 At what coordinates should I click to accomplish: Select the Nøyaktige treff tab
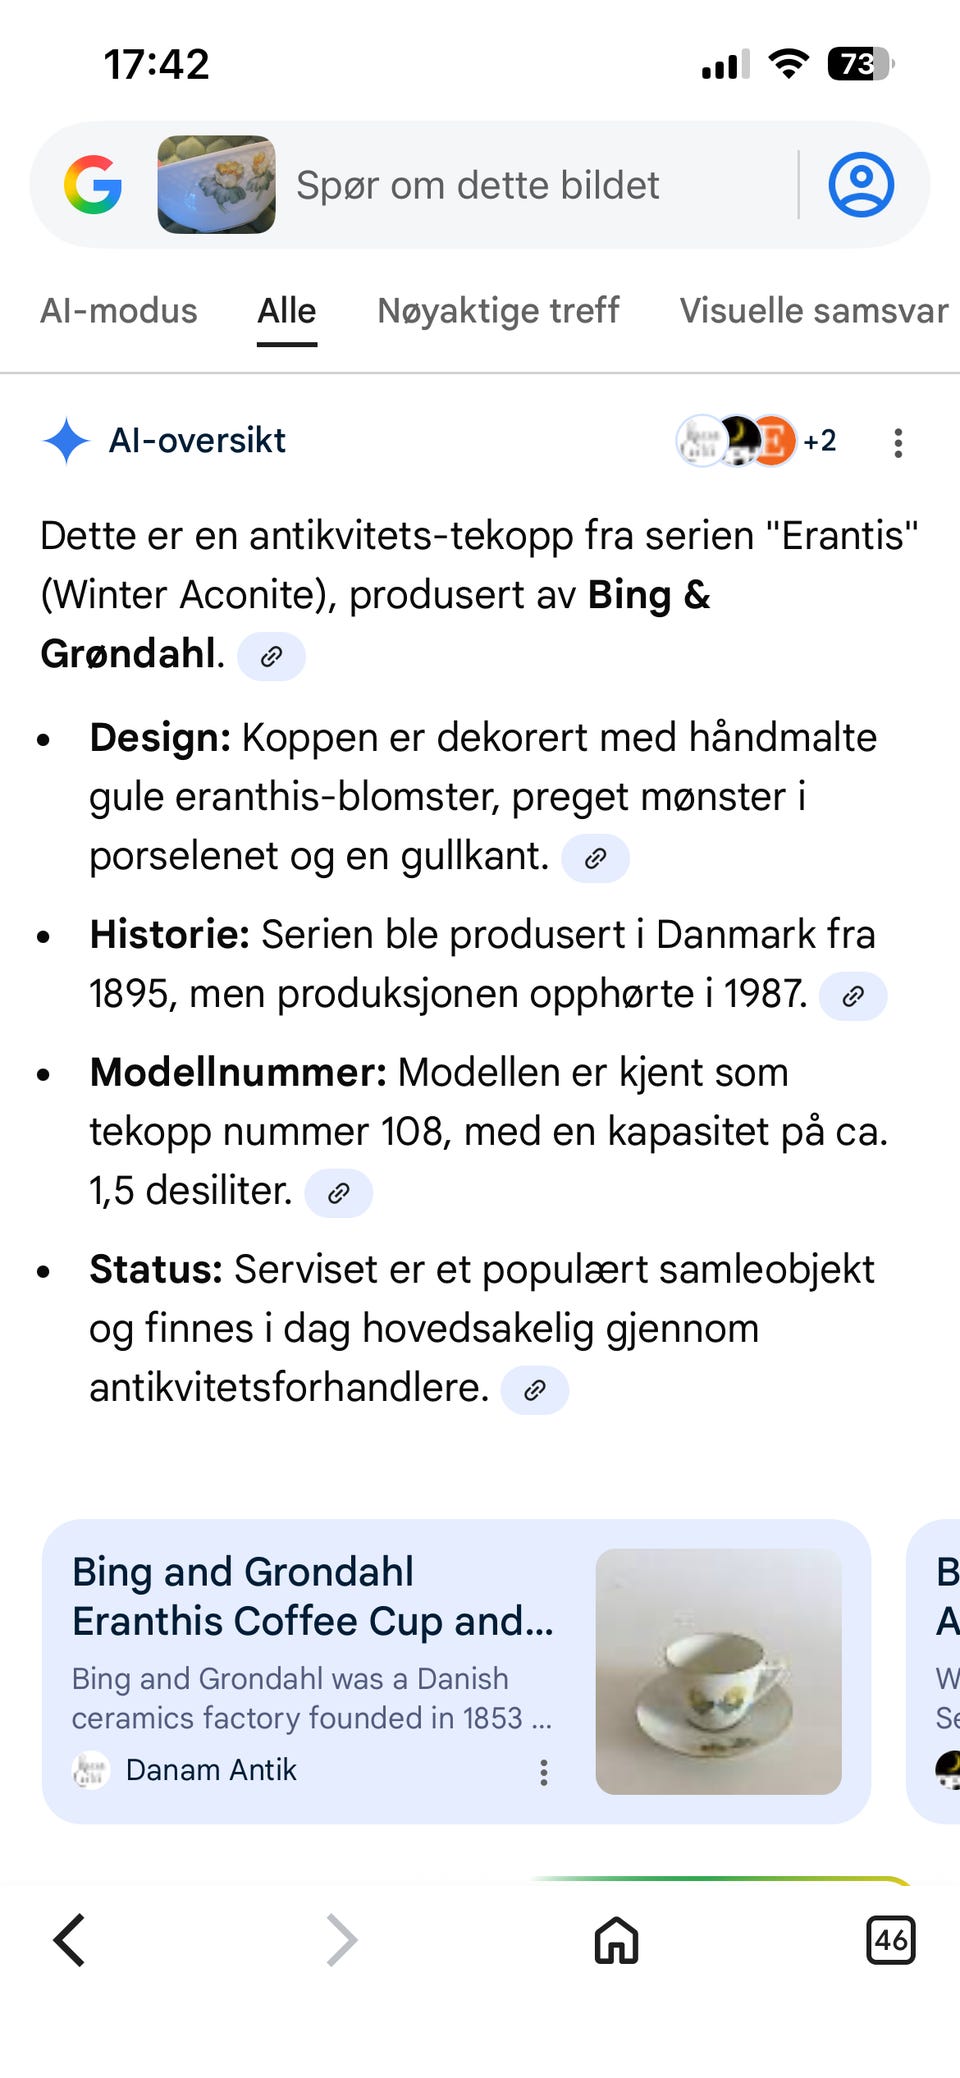(x=498, y=311)
